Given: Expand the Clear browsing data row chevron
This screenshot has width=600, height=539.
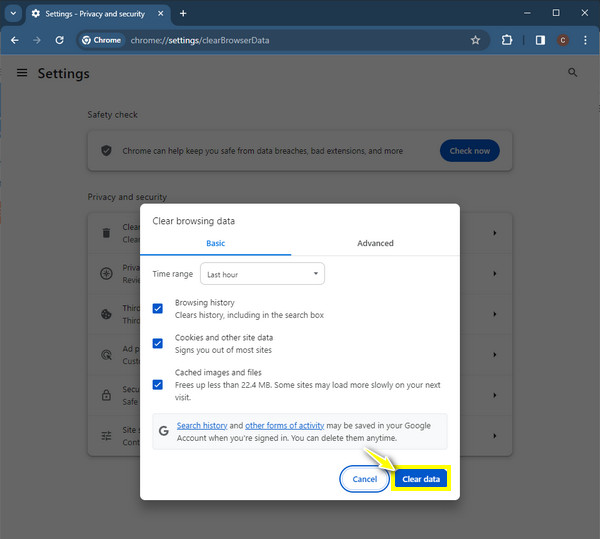Looking at the screenshot, I should 495,233.
